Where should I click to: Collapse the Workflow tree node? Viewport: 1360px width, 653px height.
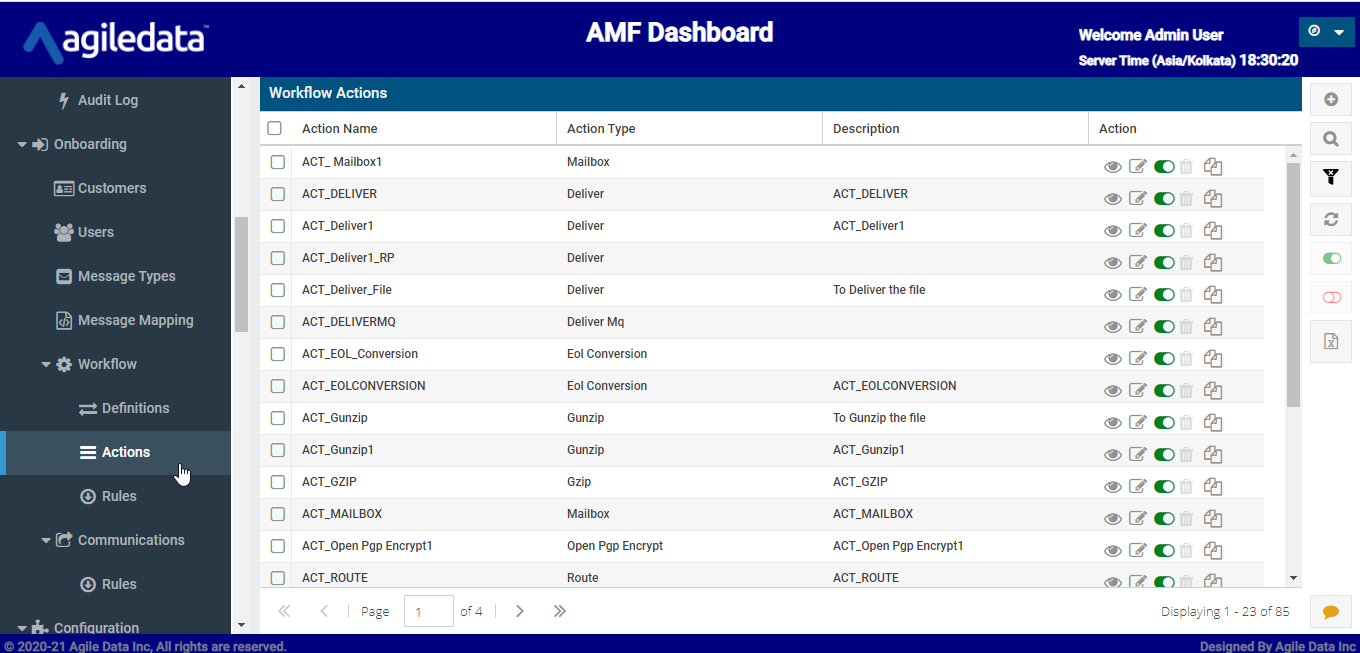46,364
